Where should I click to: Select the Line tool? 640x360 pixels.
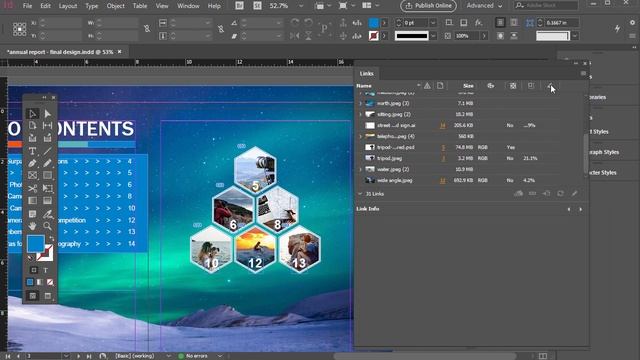click(47, 151)
